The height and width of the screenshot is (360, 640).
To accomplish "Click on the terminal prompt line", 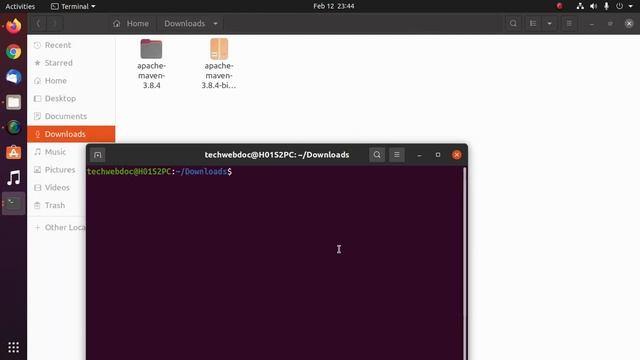I will 160,172.
